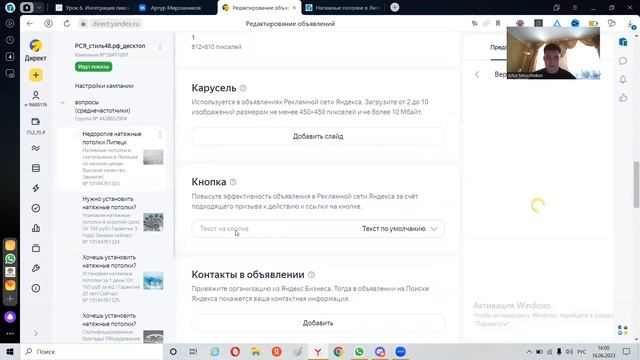Tick checkbox for Нужно установить натяжные потолки ad

pos(77,199)
